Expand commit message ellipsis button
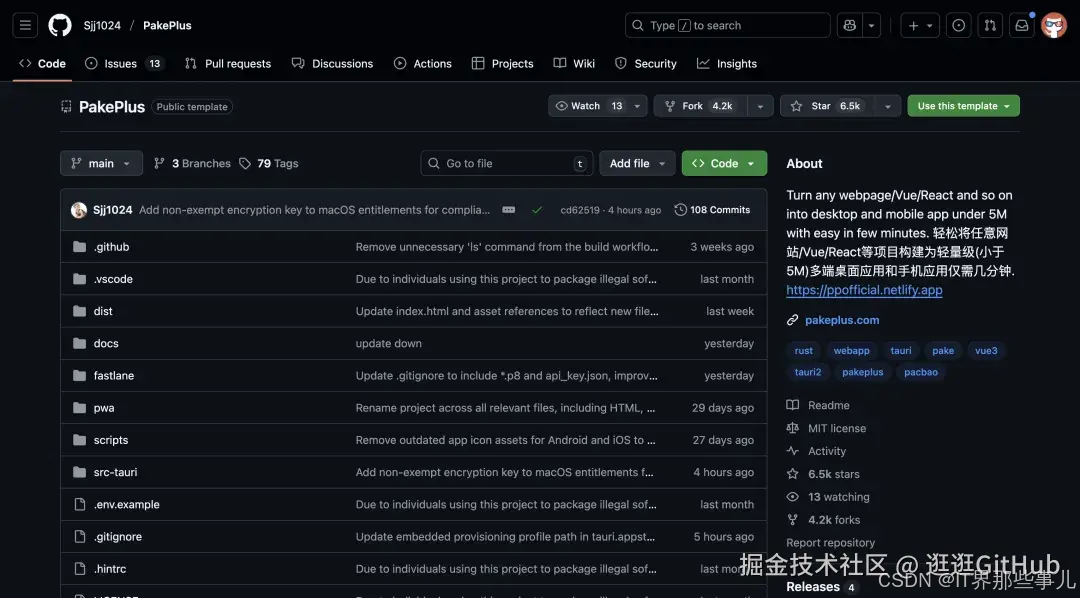The image size is (1080, 598). 508,210
